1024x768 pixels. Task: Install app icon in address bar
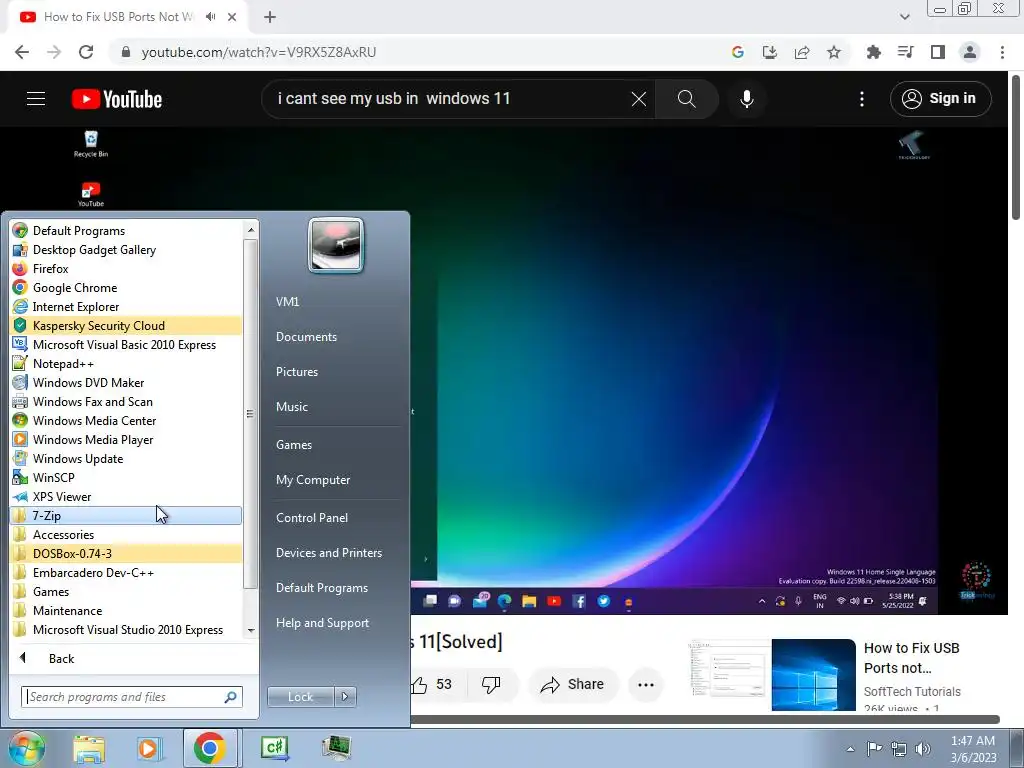pyautogui.click(x=770, y=52)
